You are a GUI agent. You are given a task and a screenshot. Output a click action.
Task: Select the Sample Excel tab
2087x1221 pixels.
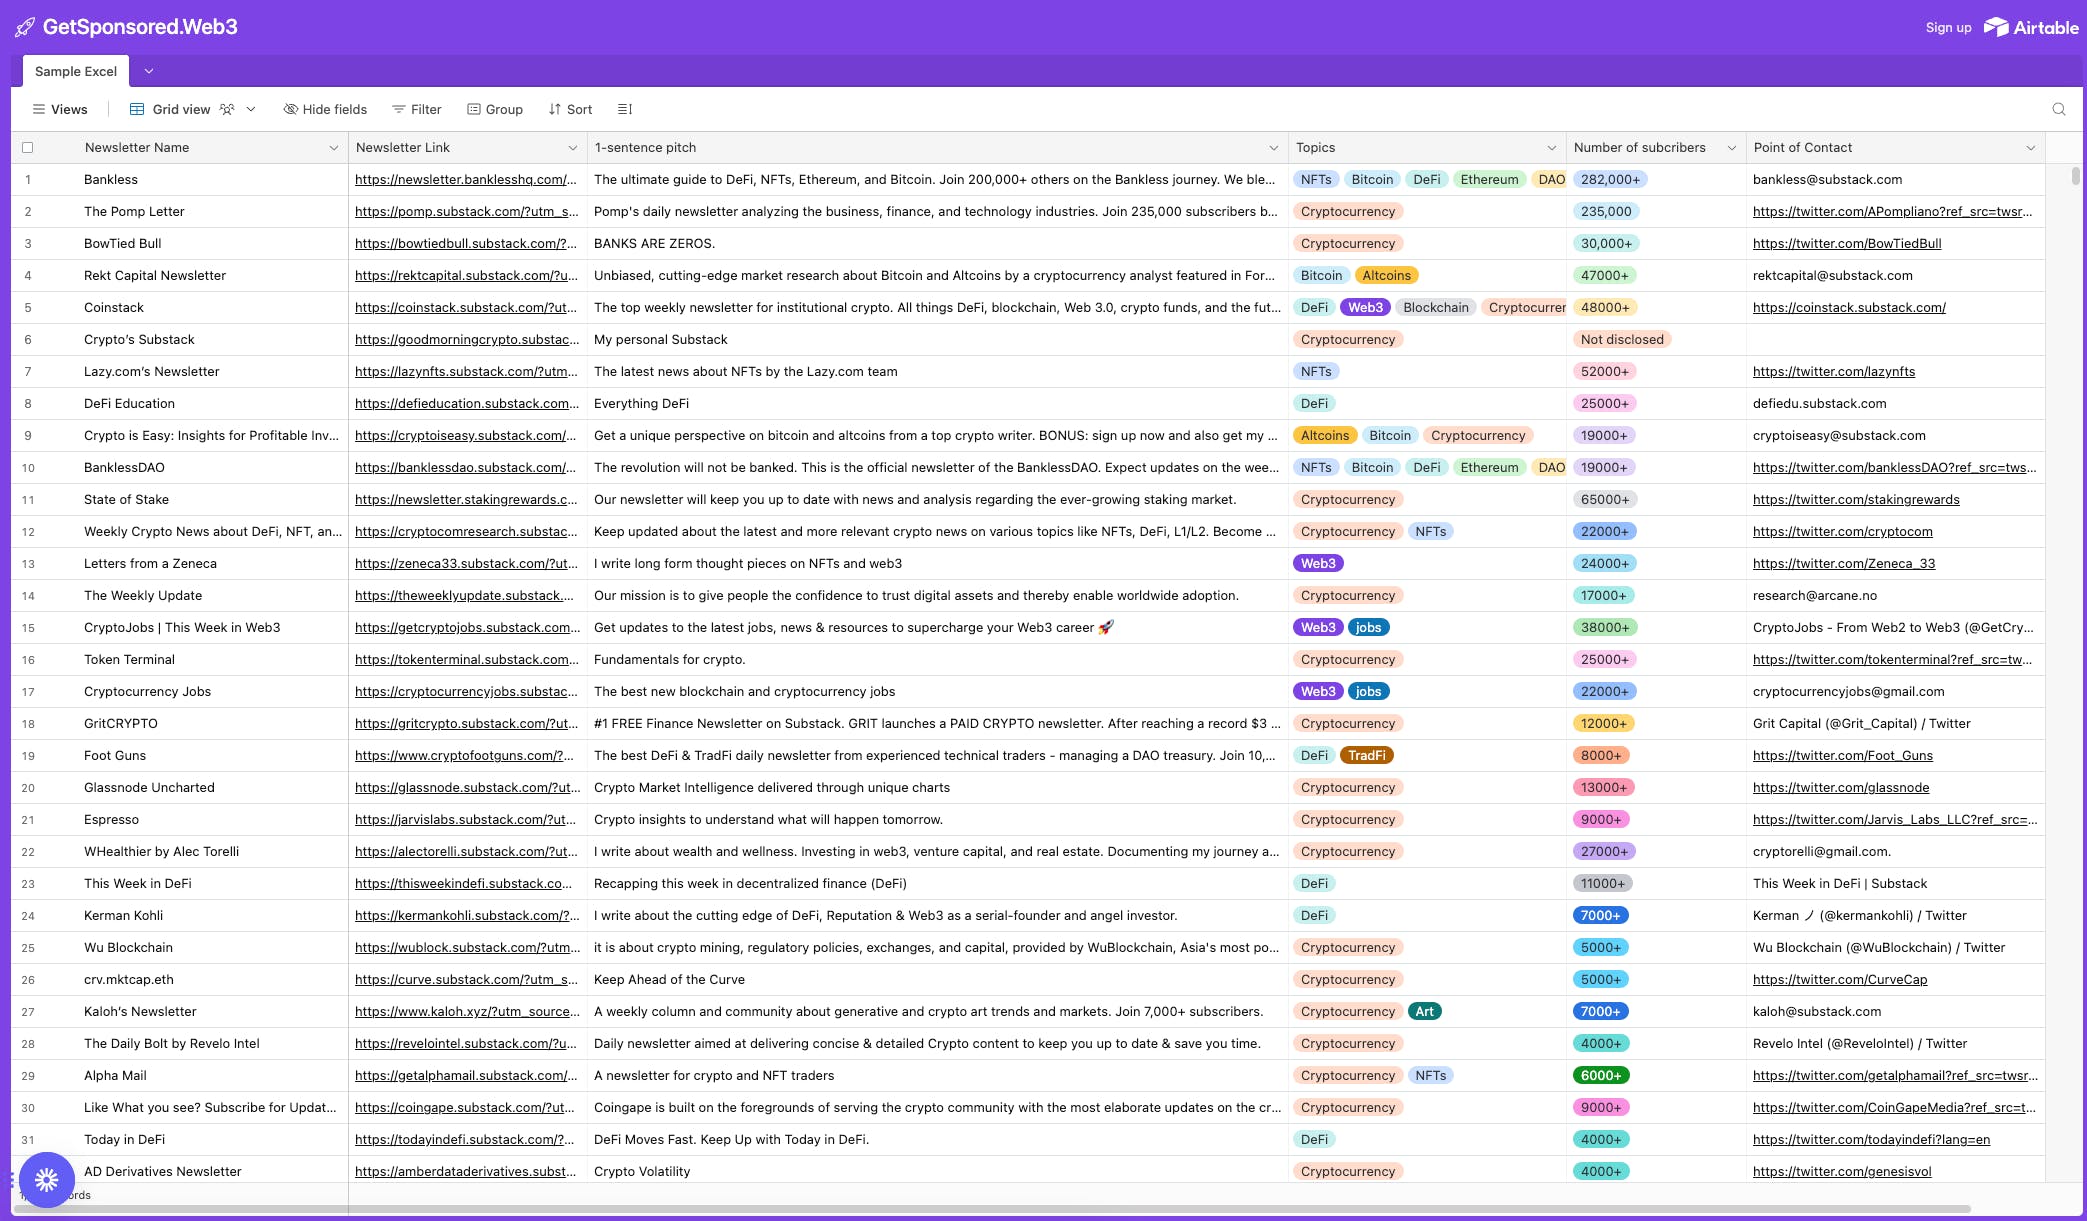pos(76,71)
